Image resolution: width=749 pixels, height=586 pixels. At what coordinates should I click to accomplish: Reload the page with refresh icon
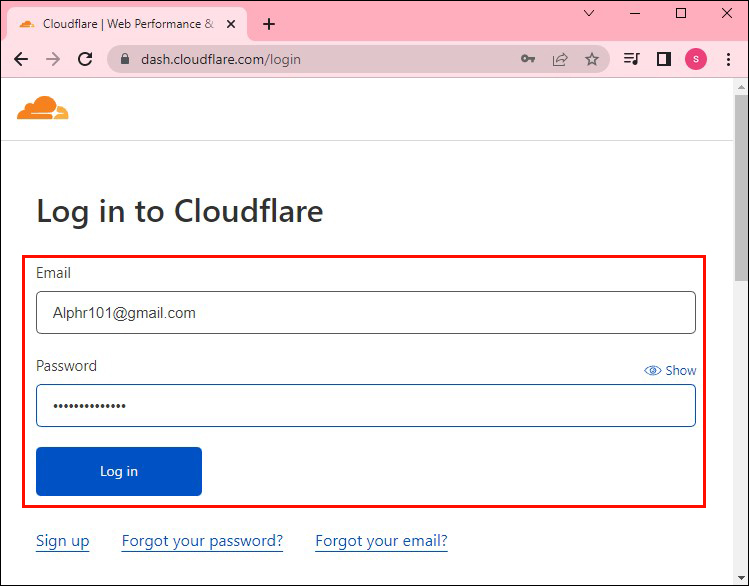[85, 59]
